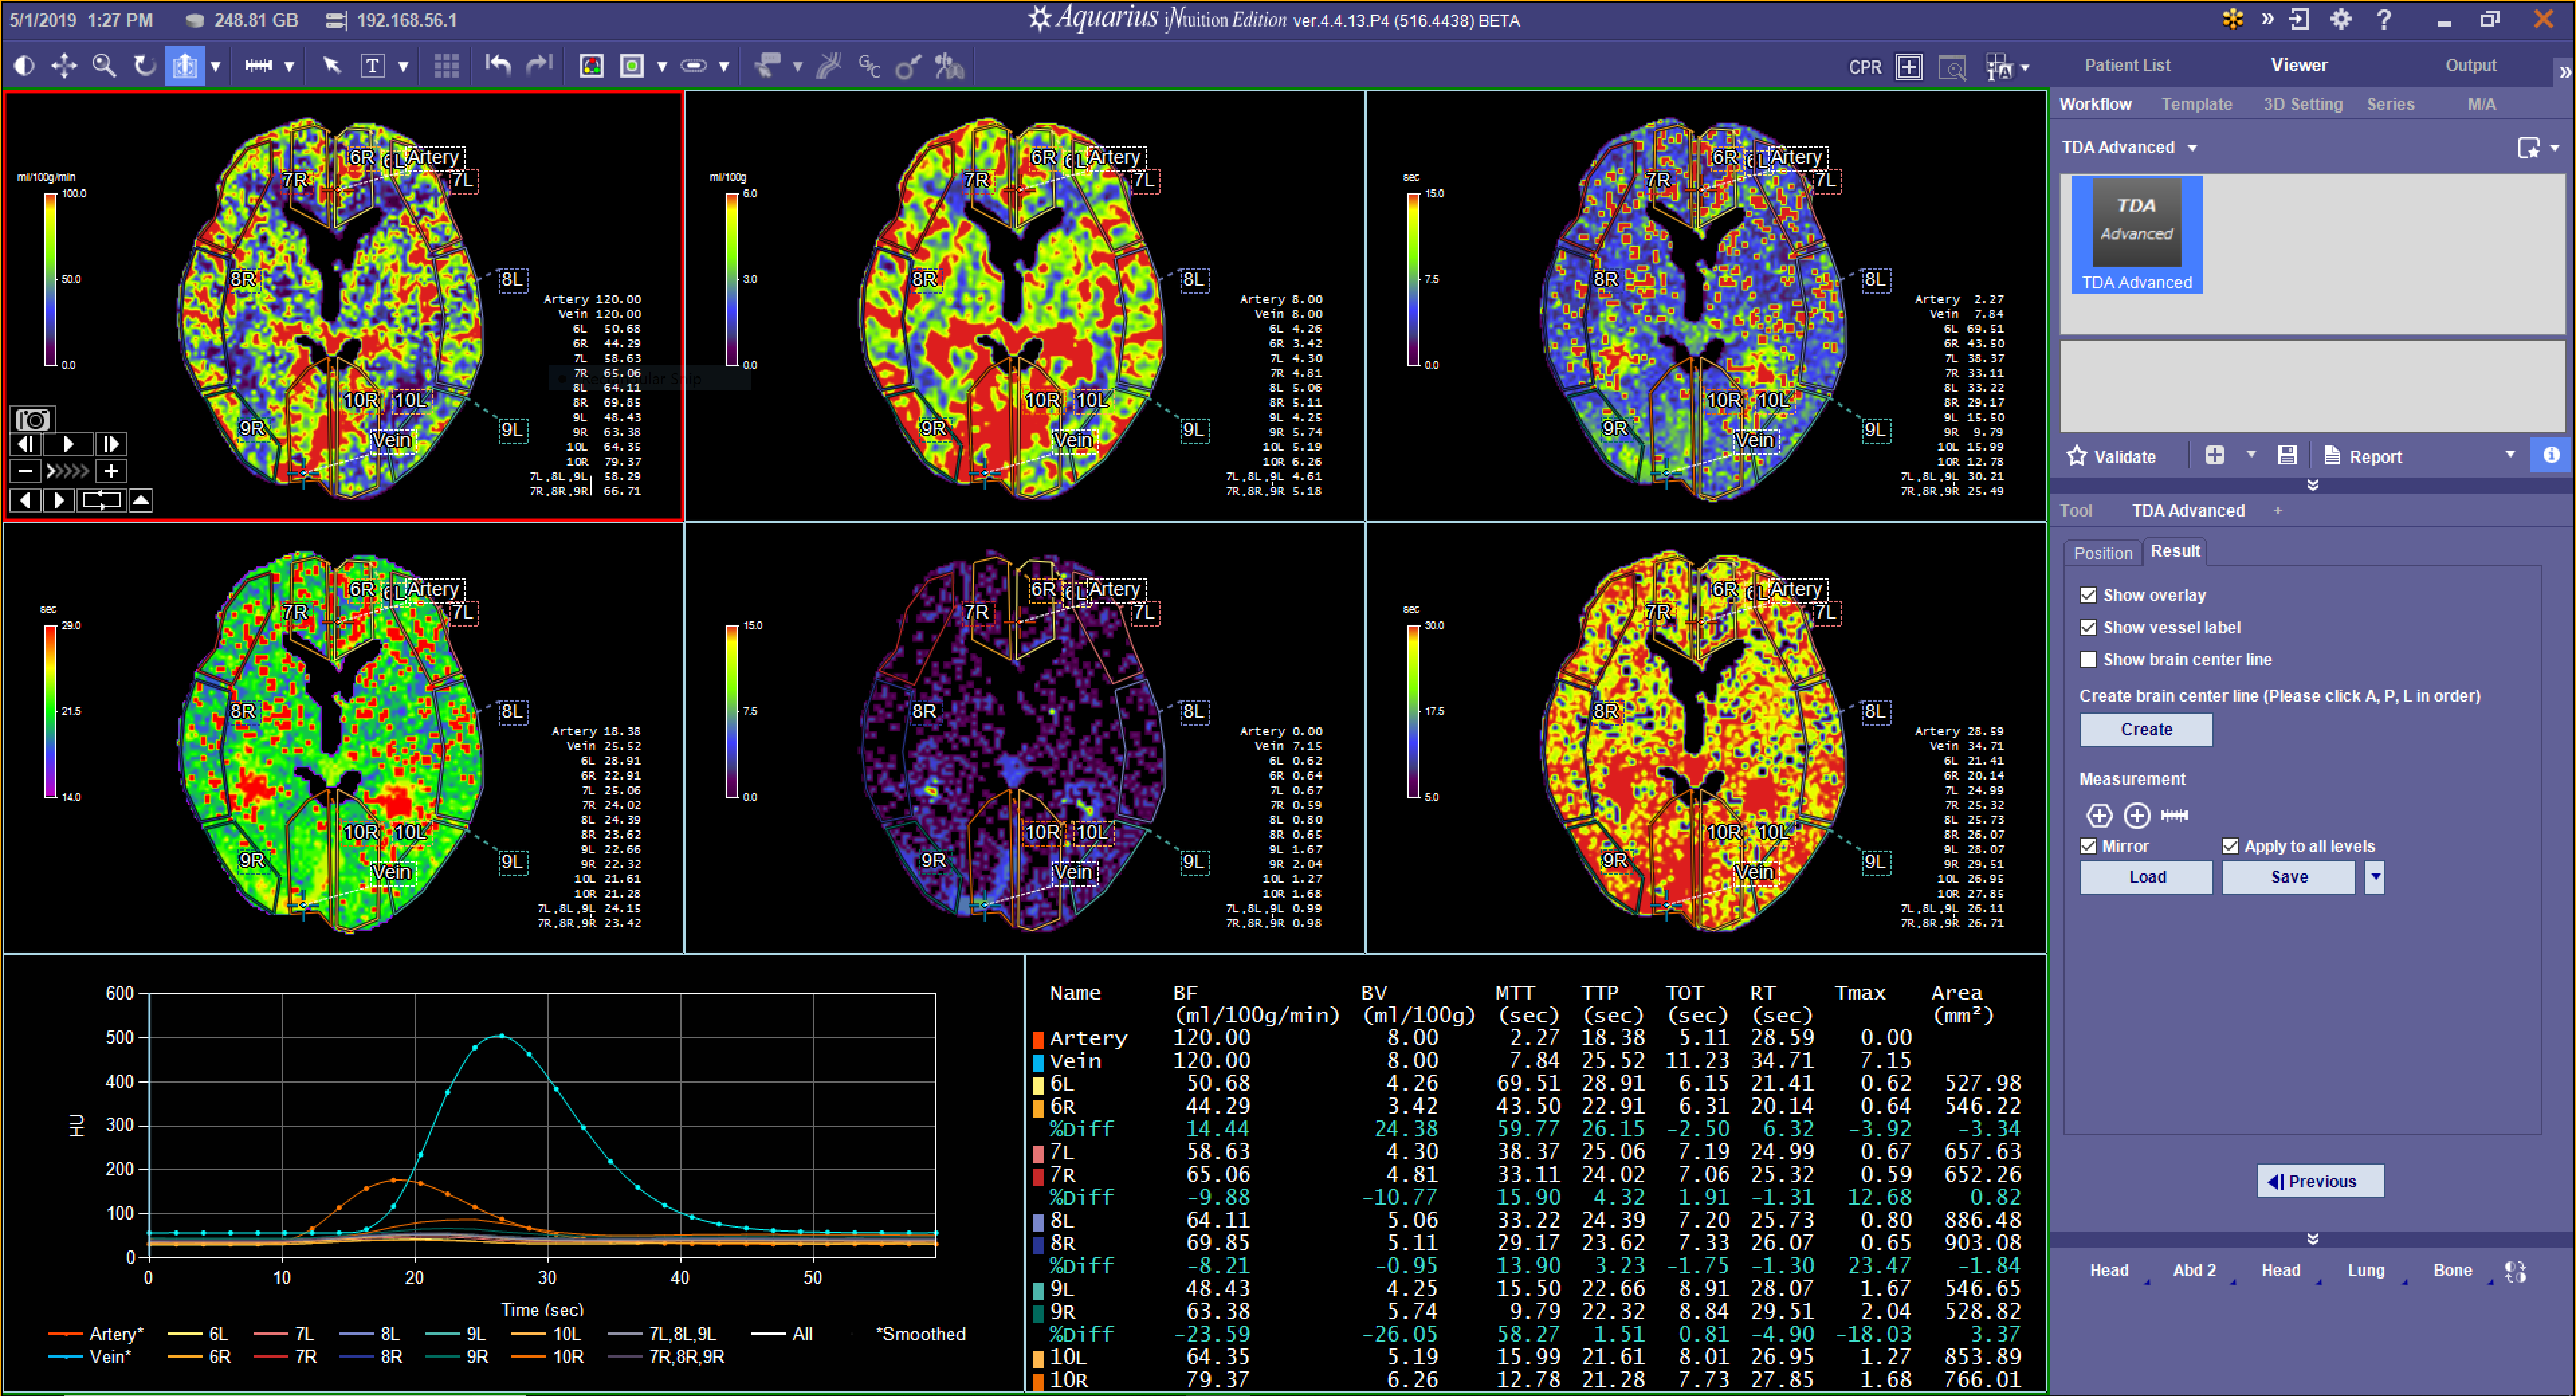This screenshot has width=2576, height=1396.
Task: Toggle the Mirror checkbox
Action: click(x=2088, y=846)
